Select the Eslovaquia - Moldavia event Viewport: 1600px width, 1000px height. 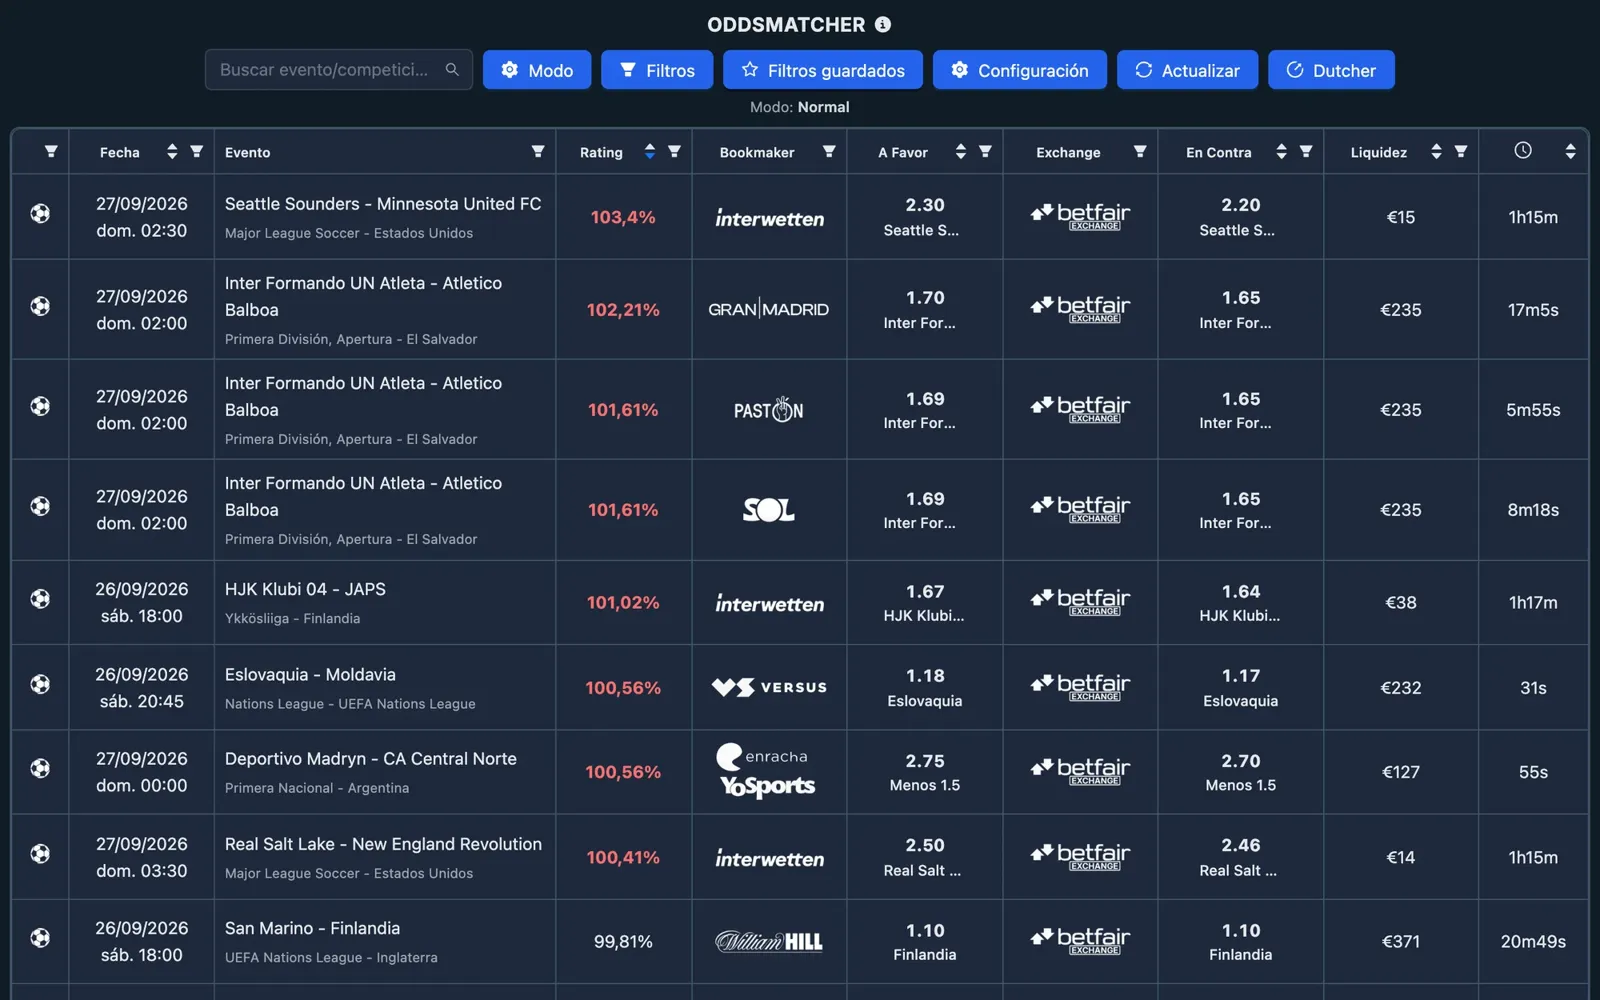coord(310,675)
